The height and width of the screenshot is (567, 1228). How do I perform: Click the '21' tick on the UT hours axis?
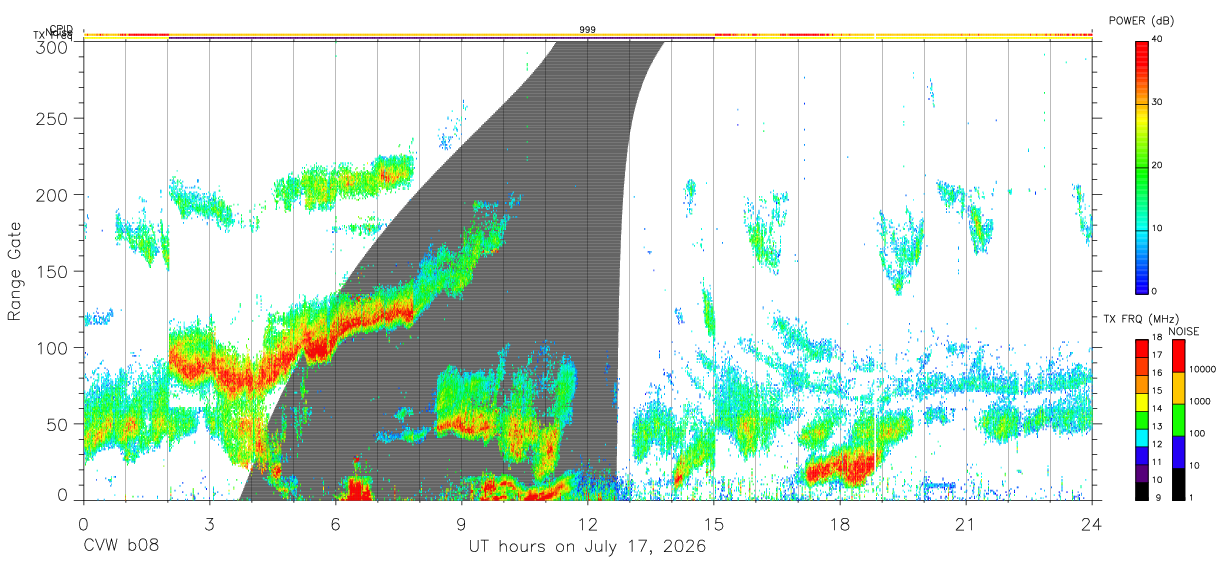tap(965, 523)
